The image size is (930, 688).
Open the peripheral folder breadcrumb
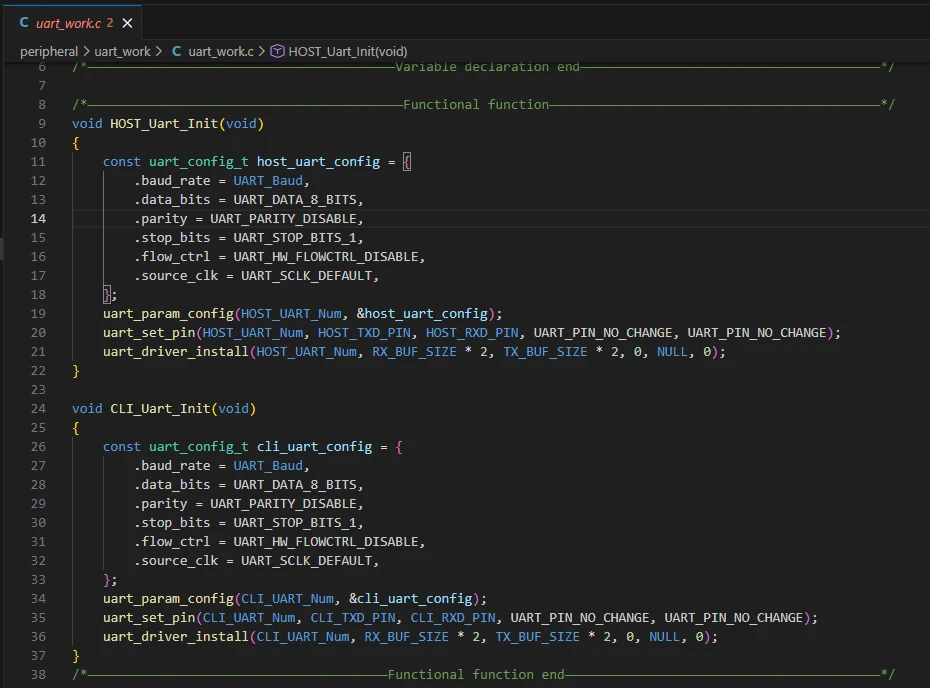[x=49, y=51]
